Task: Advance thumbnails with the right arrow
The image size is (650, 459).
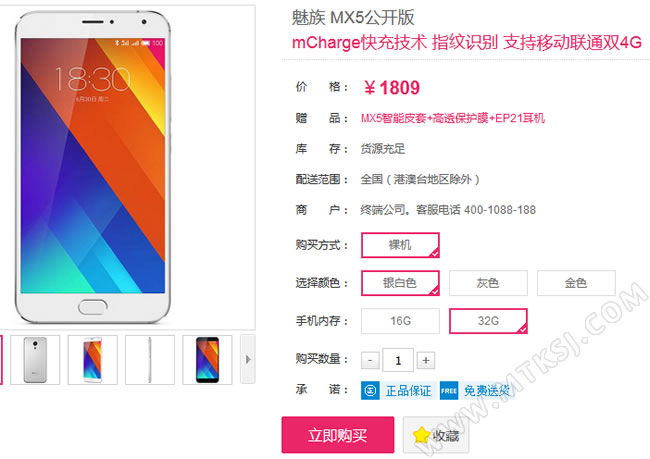Action: (x=248, y=359)
